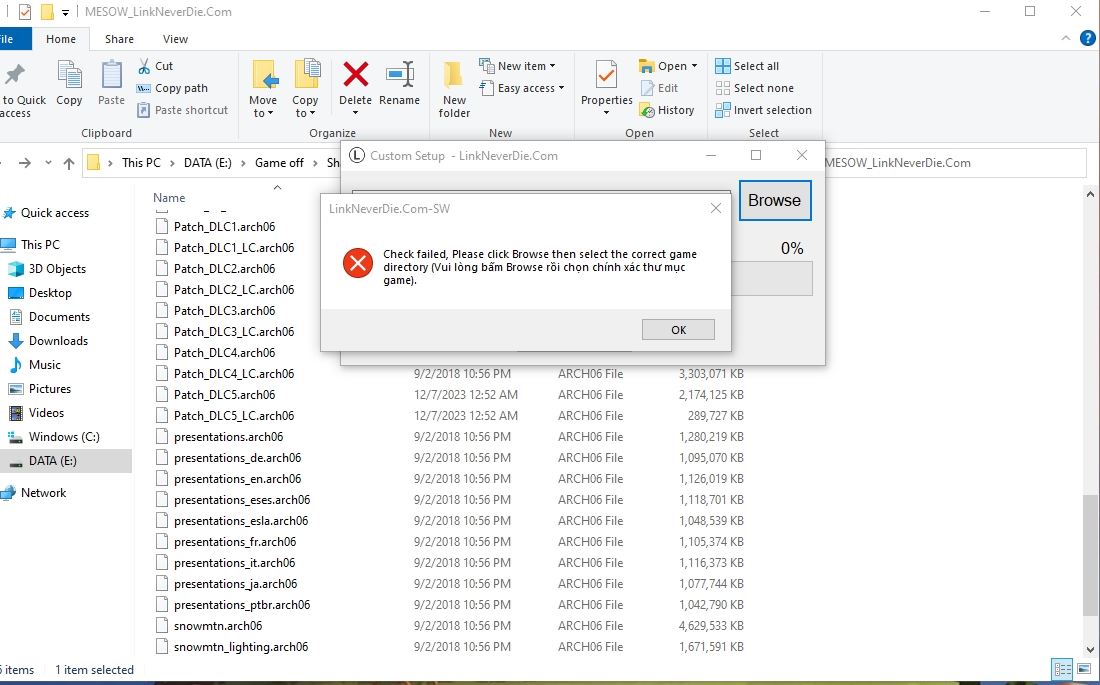Screen dimensions: 1100x685
Task: Open Properties from the ribbon
Action: (607, 87)
